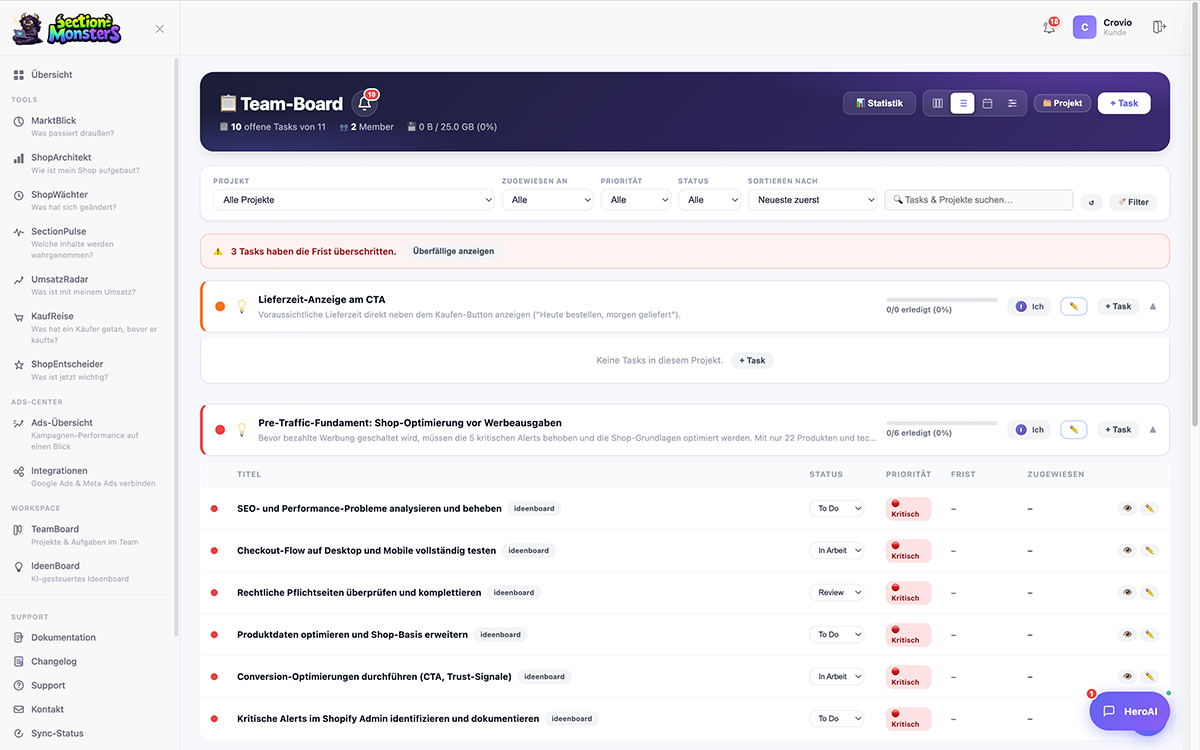Edit the Pre-Traffic-Fundament project via pencil
Screen dimensions: 1200x750
click(x=1073, y=429)
